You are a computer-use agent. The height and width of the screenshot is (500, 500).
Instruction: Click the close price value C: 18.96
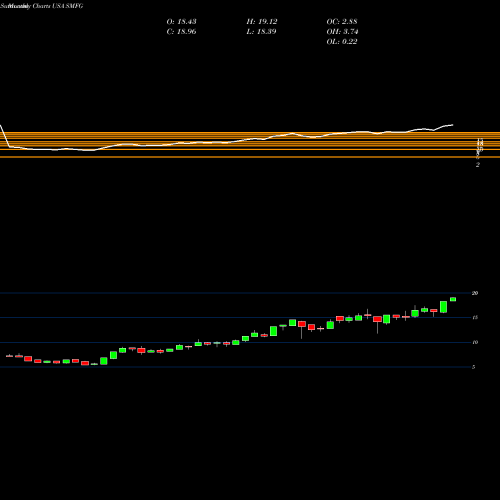click(x=181, y=32)
